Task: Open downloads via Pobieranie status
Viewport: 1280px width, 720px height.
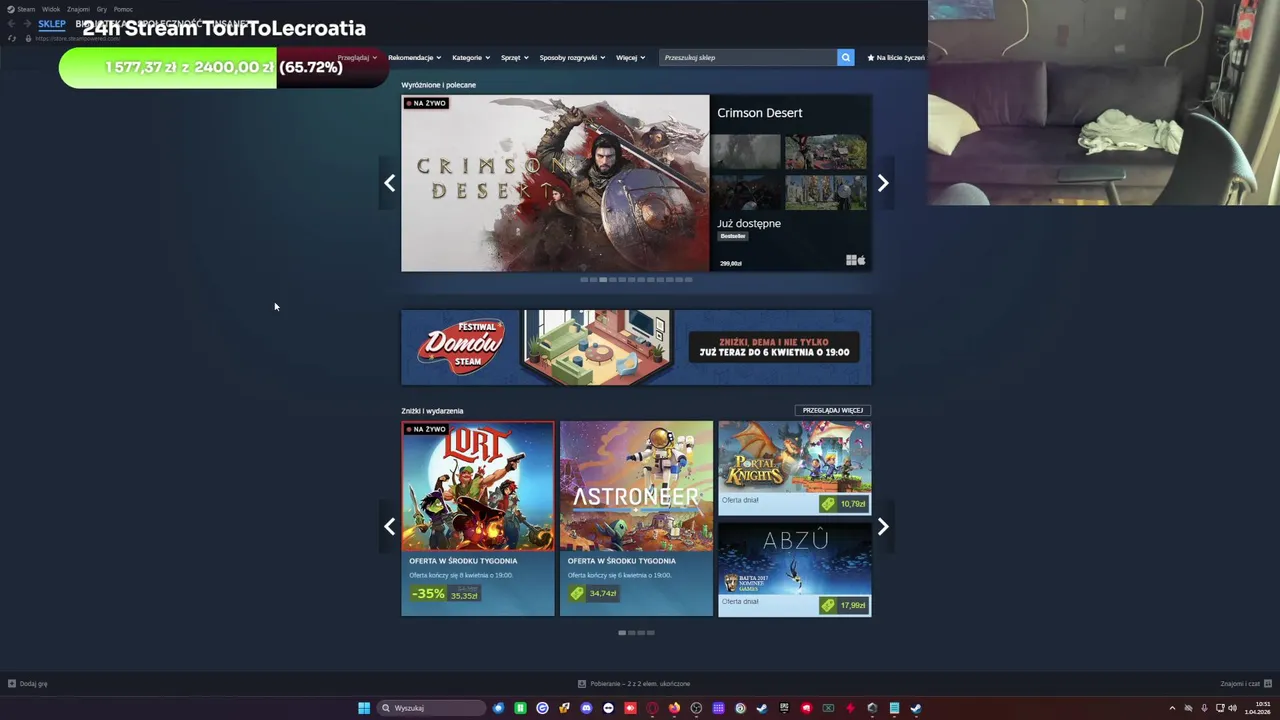Action: tap(634, 684)
